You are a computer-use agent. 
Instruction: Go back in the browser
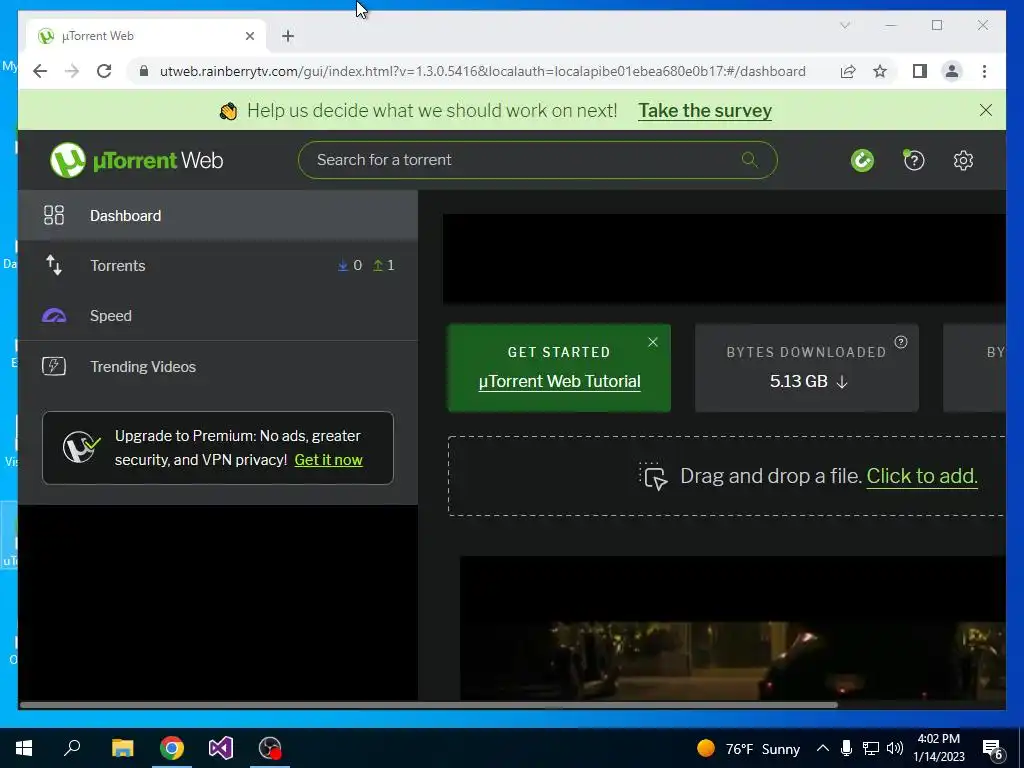(40, 71)
